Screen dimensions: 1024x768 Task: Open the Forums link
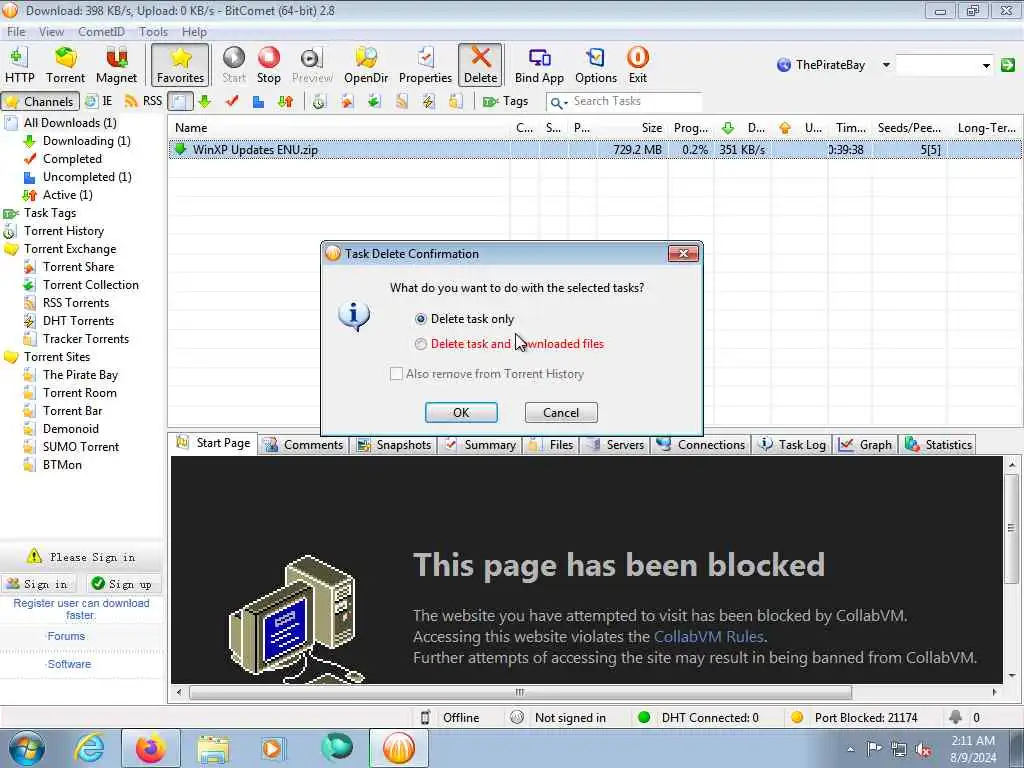(x=66, y=636)
